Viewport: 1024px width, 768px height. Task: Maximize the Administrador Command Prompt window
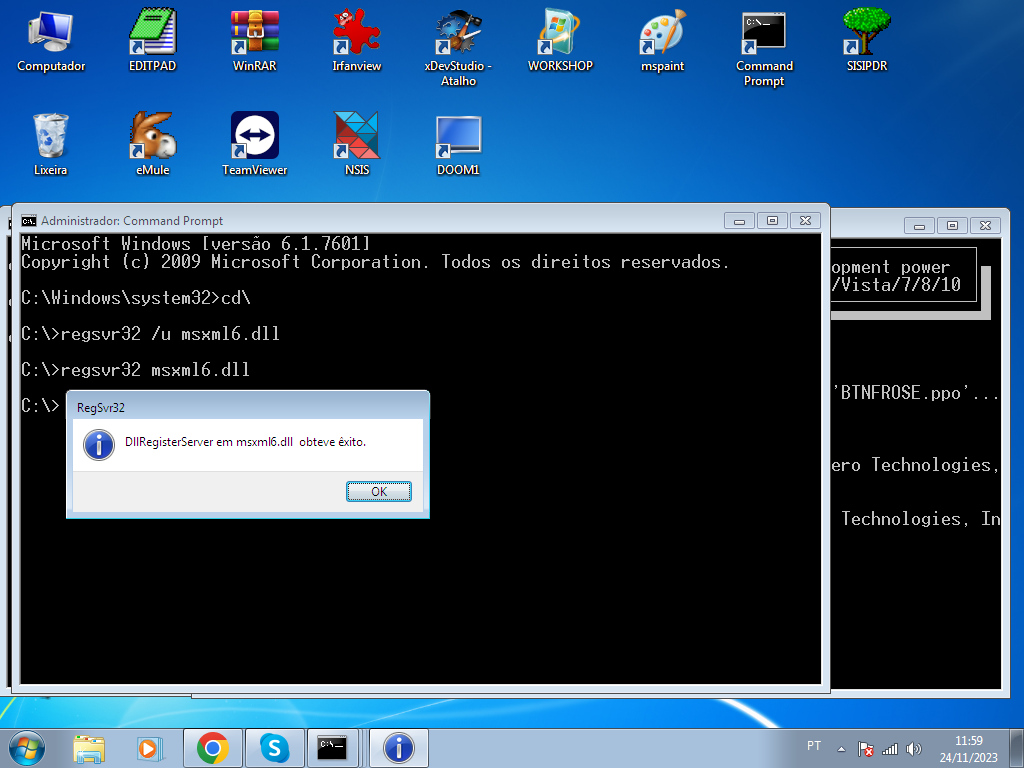pyautogui.click(x=773, y=221)
